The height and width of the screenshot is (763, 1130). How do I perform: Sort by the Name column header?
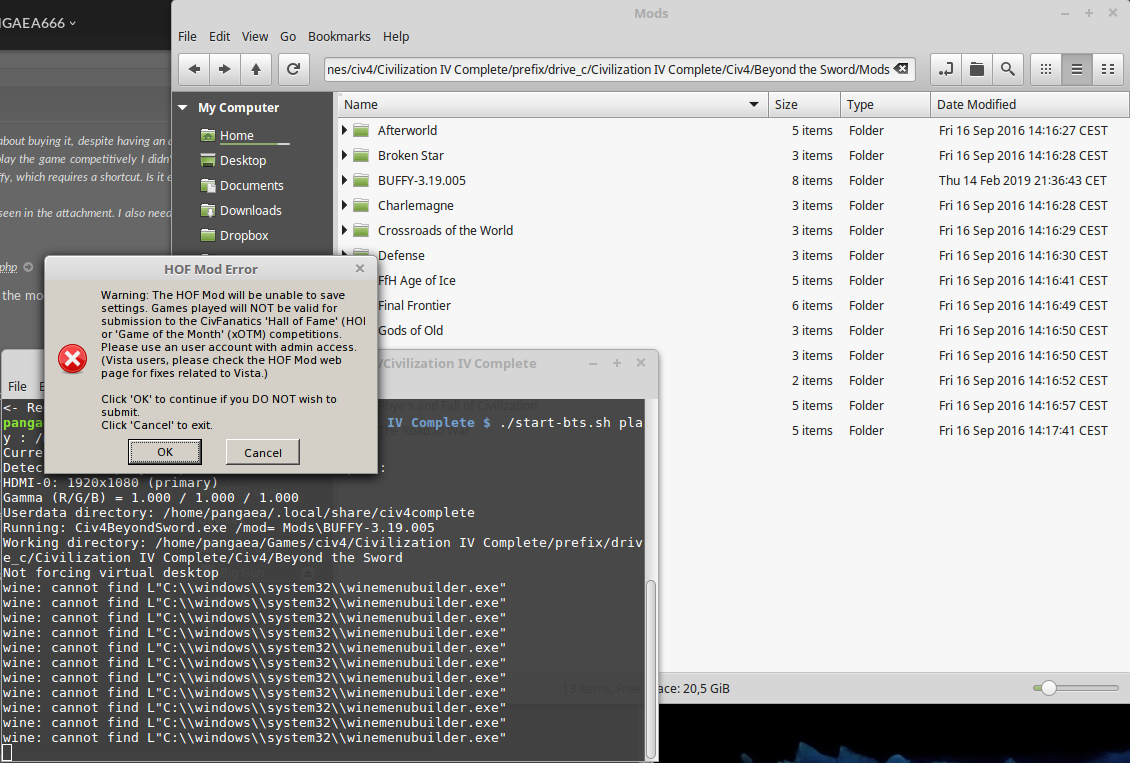553,104
